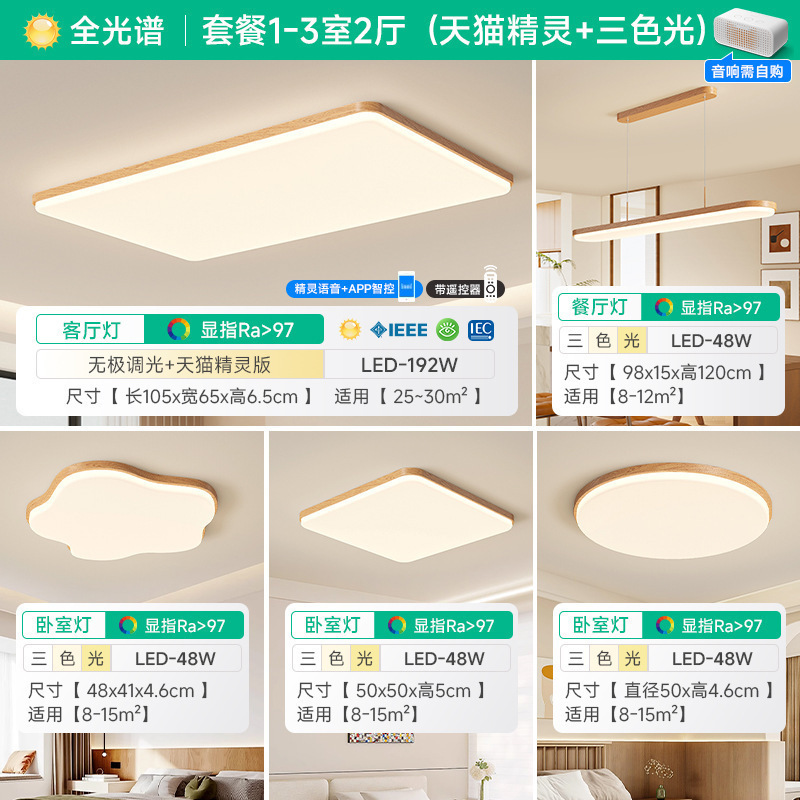
Task: Click the 音响需自购 blue tag
Action: [747, 71]
